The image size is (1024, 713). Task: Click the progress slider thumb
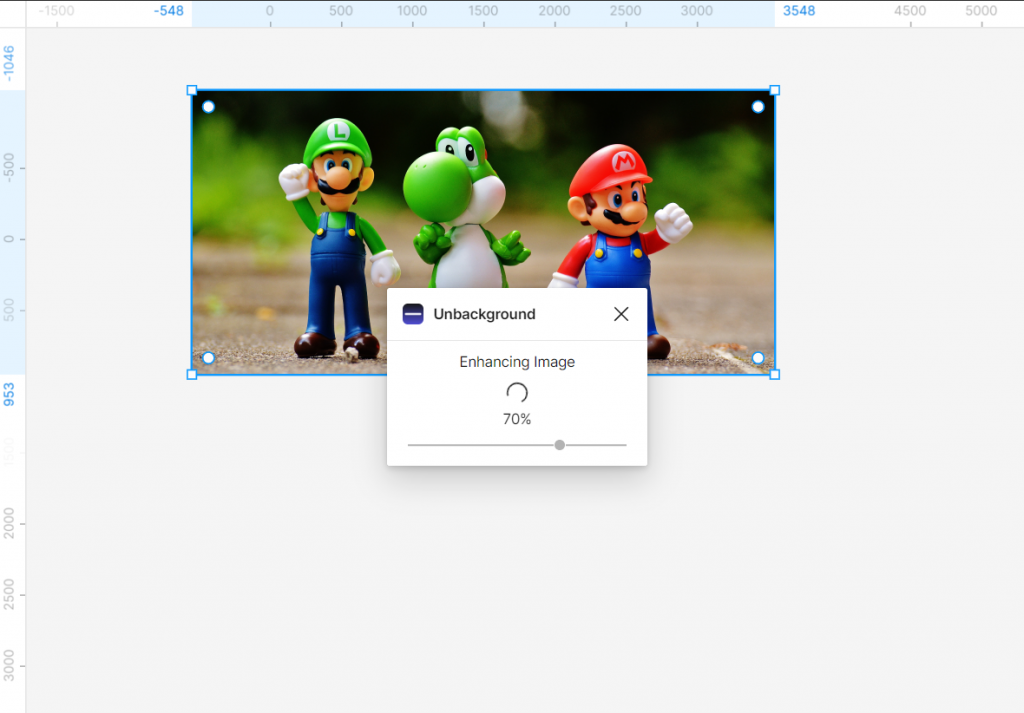click(x=559, y=445)
